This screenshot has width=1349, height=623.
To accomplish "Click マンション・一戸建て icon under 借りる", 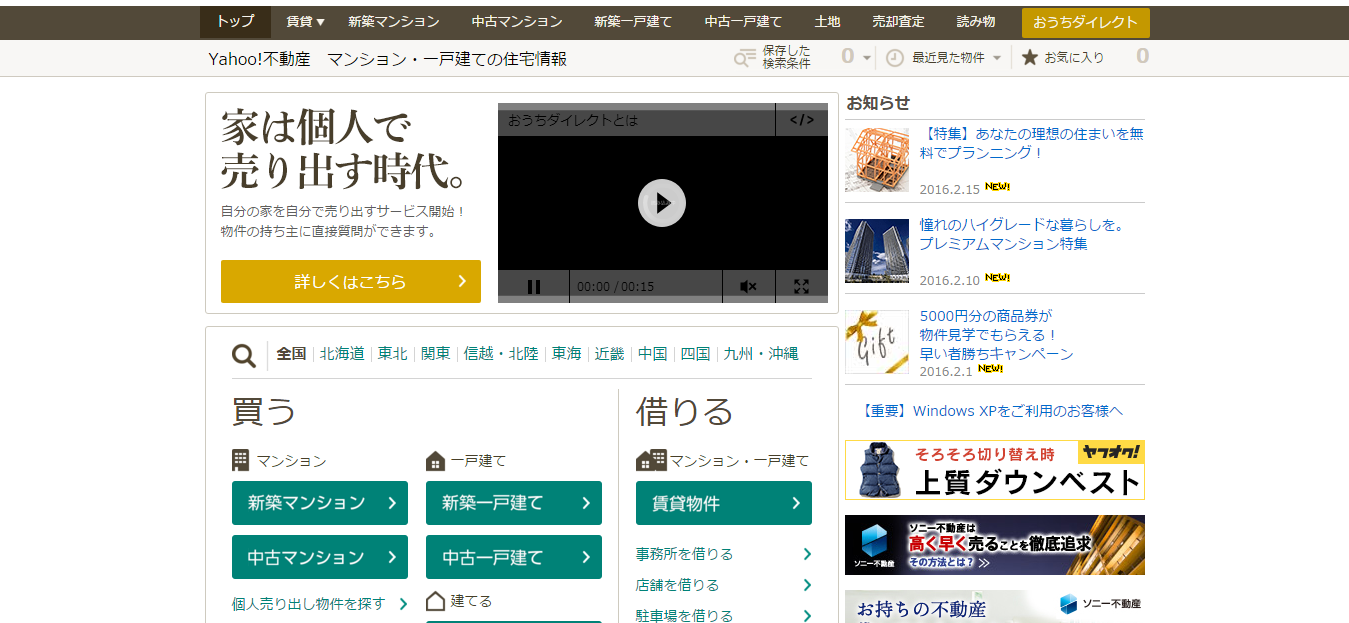I will pyautogui.click(x=651, y=460).
